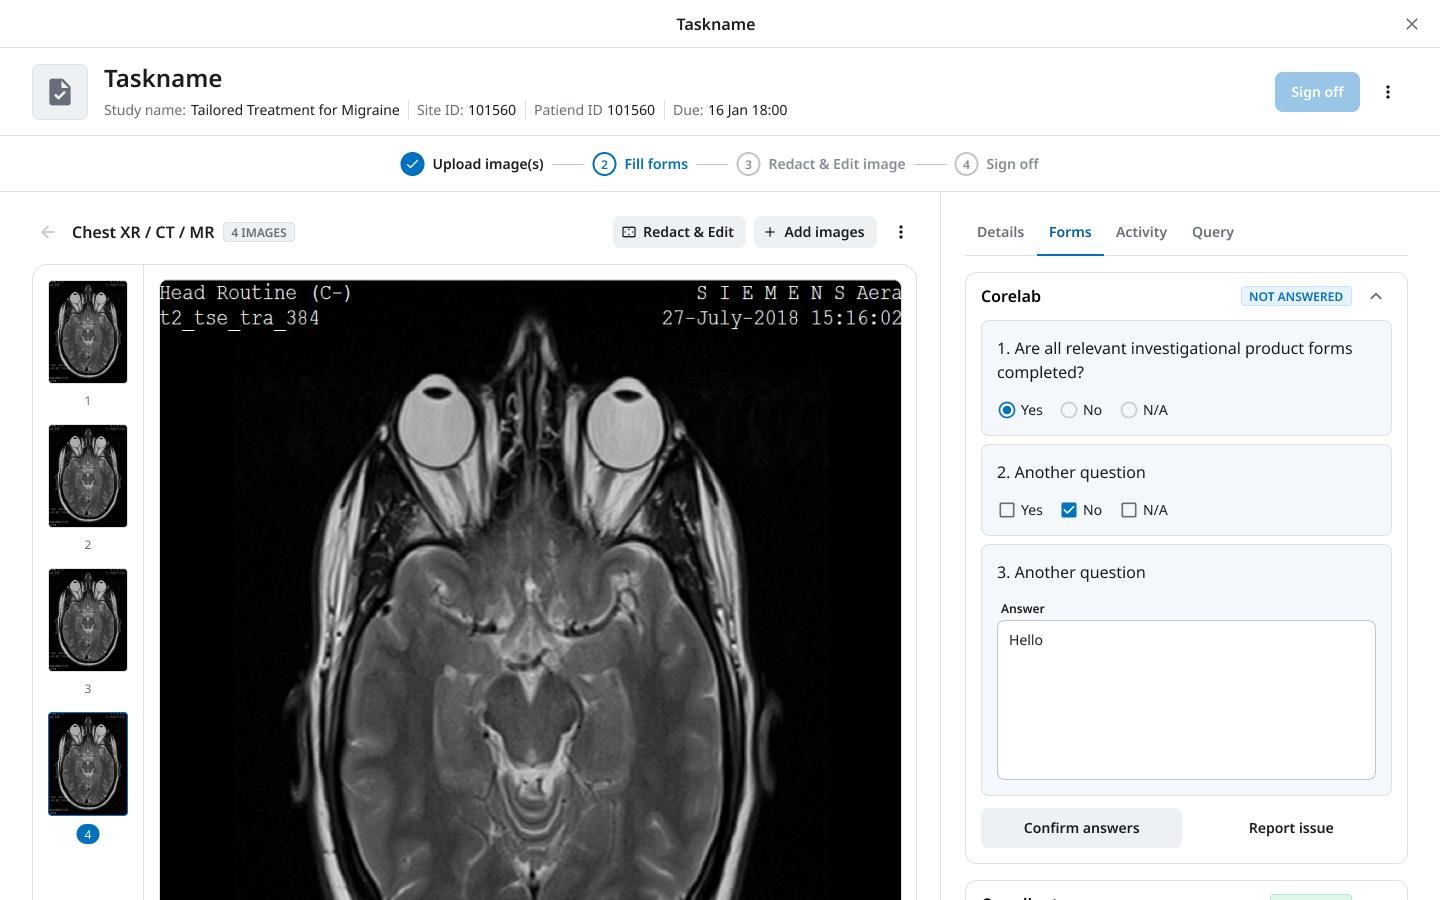1440x900 pixels.
Task: Click Report issue
Action: (x=1291, y=827)
